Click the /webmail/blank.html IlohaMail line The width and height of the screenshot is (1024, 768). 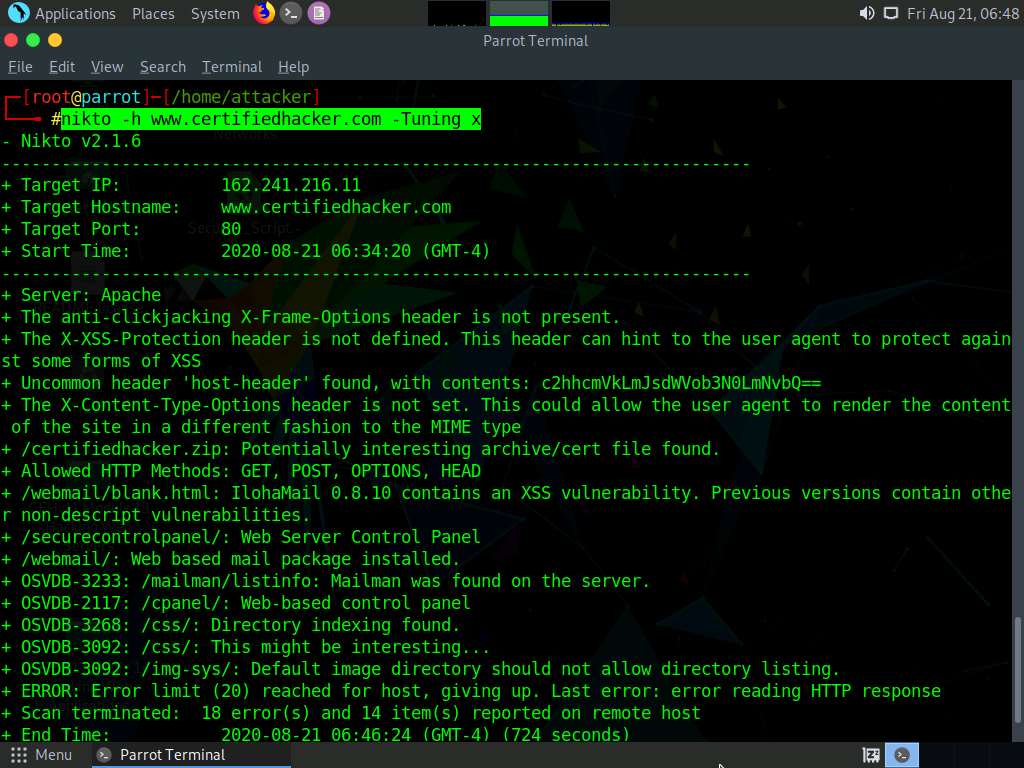pyautogui.click(x=506, y=504)
